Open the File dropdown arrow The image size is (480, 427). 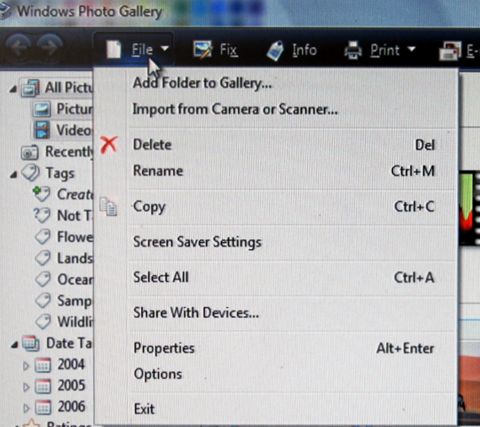165,49
